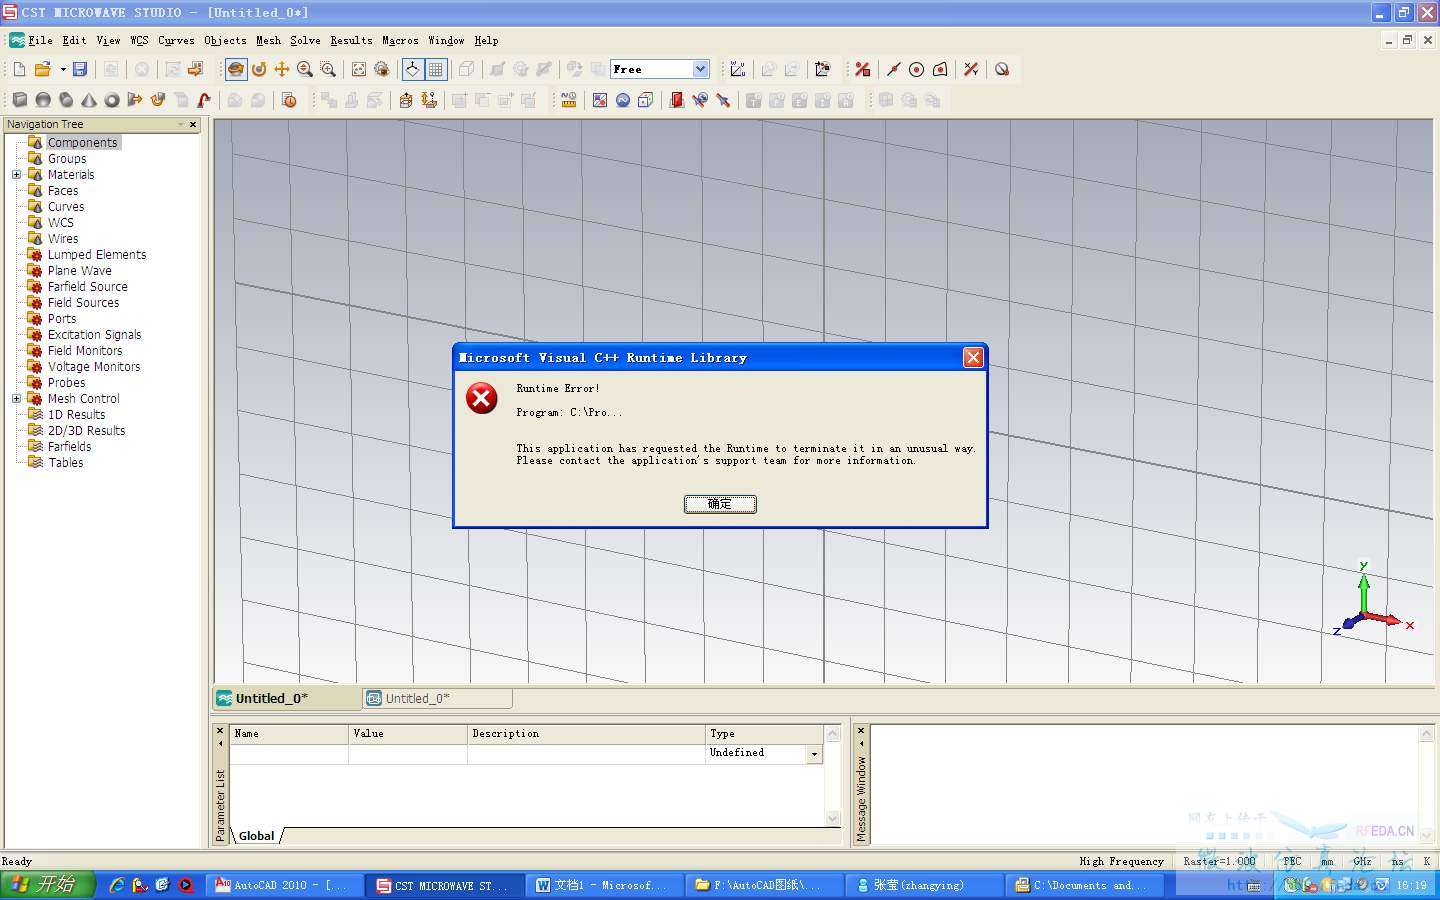Select Excitation Signals in the tree
This screenshot has height=900, width=1440.
pyautogui.click(x=95, y=335)
